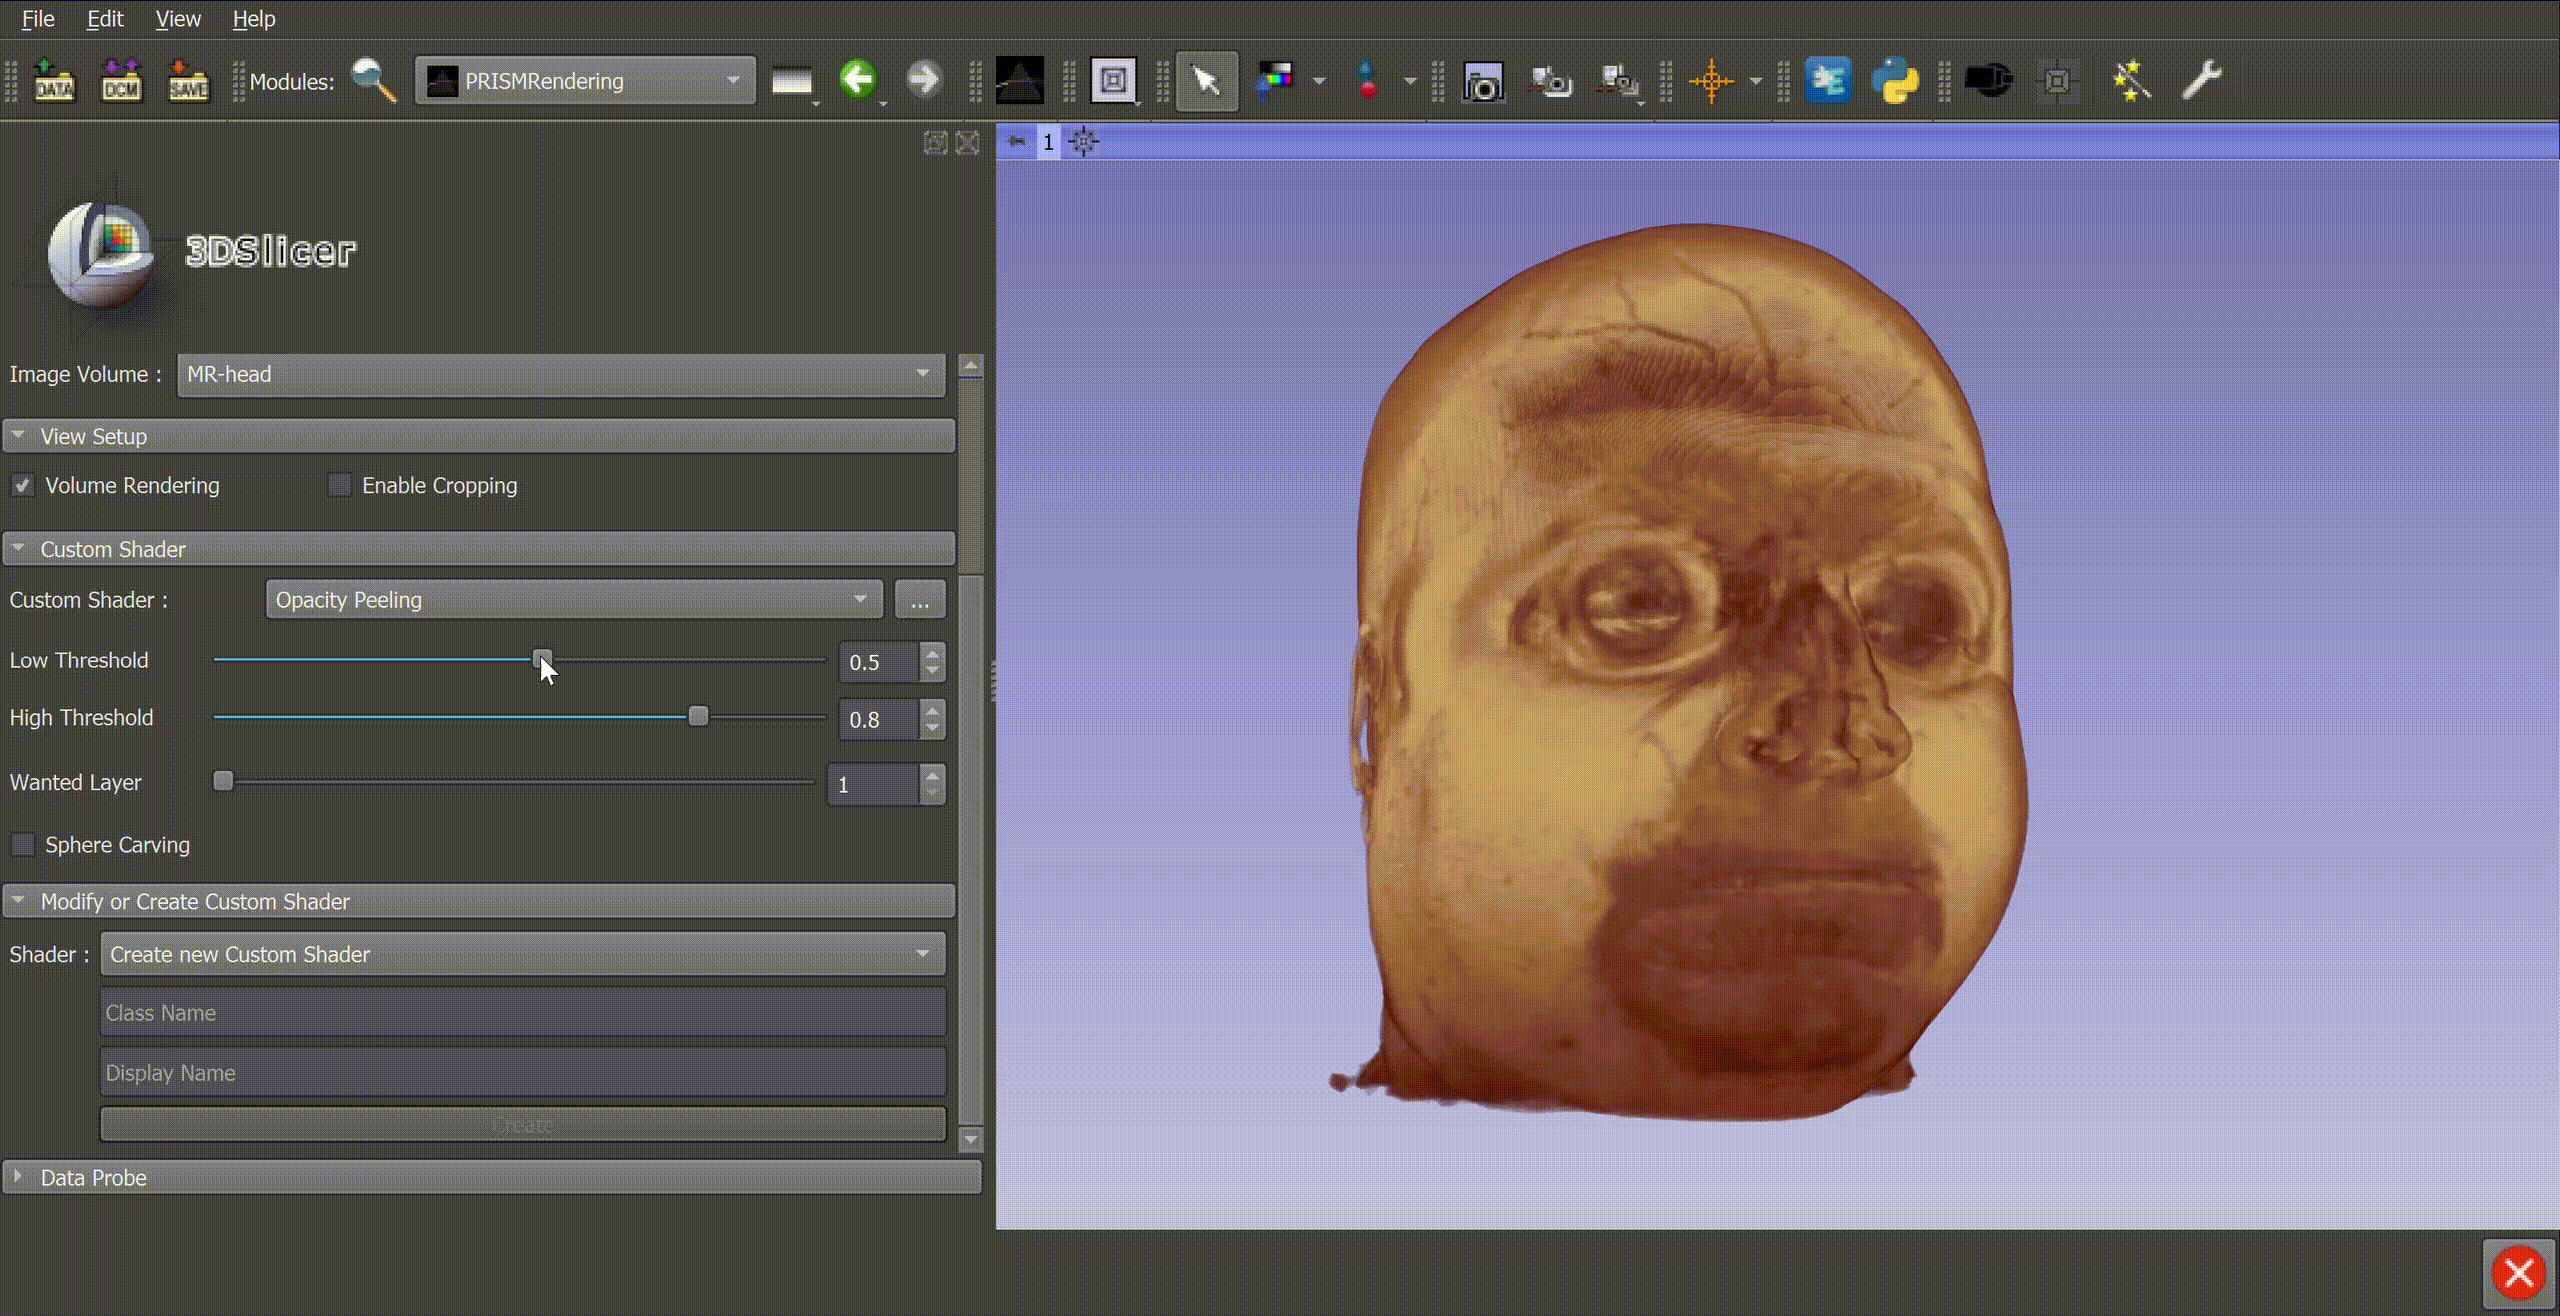Click the Class Name input field

pyautogui.click(x=523, y=1013)
